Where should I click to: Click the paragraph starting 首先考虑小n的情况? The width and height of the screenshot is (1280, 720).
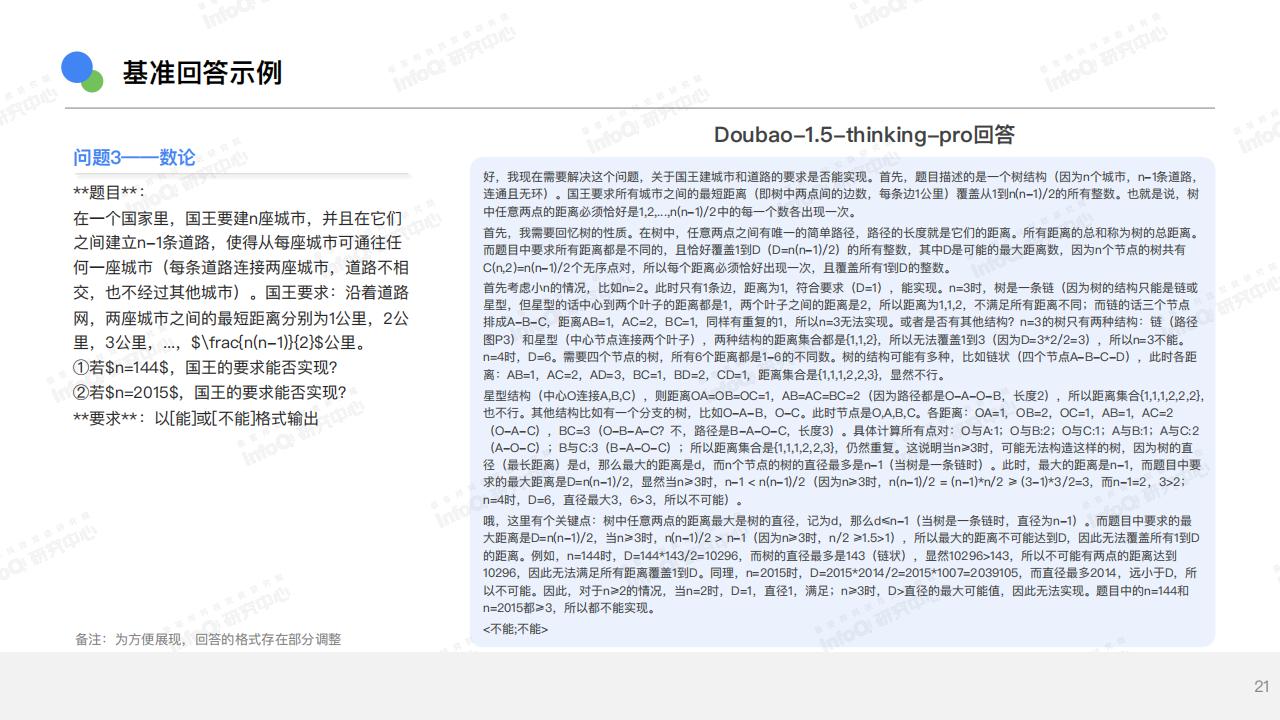[841, 332]
